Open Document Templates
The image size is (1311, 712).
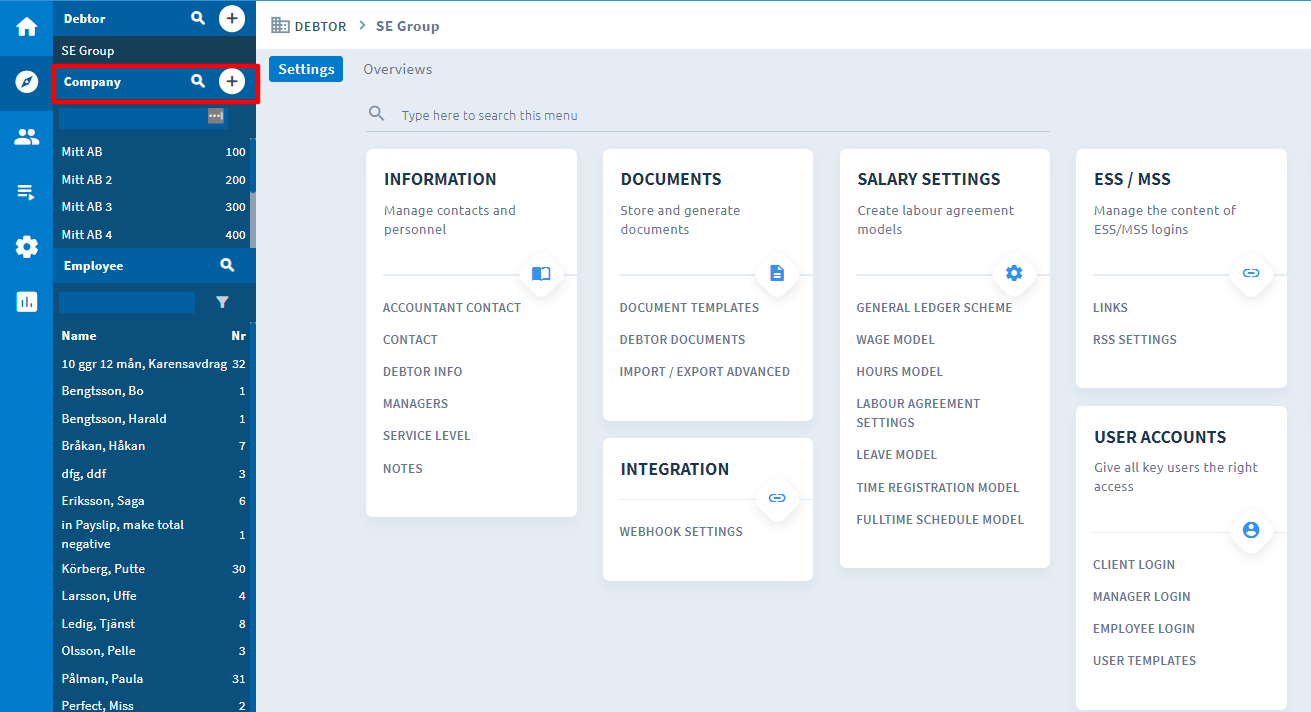click(x=689, y=308)
